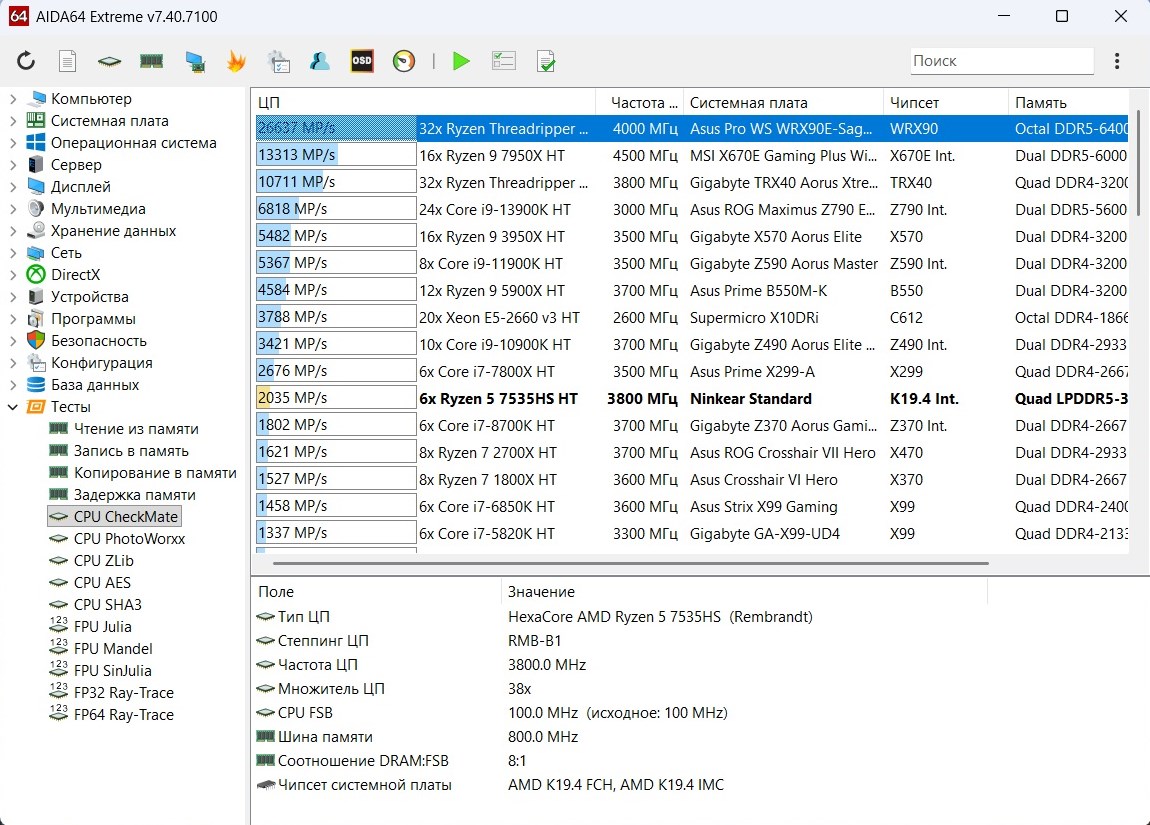Screen dimensions: 1150x825
Task: Click the Чипсет column header
Action: 915,103
